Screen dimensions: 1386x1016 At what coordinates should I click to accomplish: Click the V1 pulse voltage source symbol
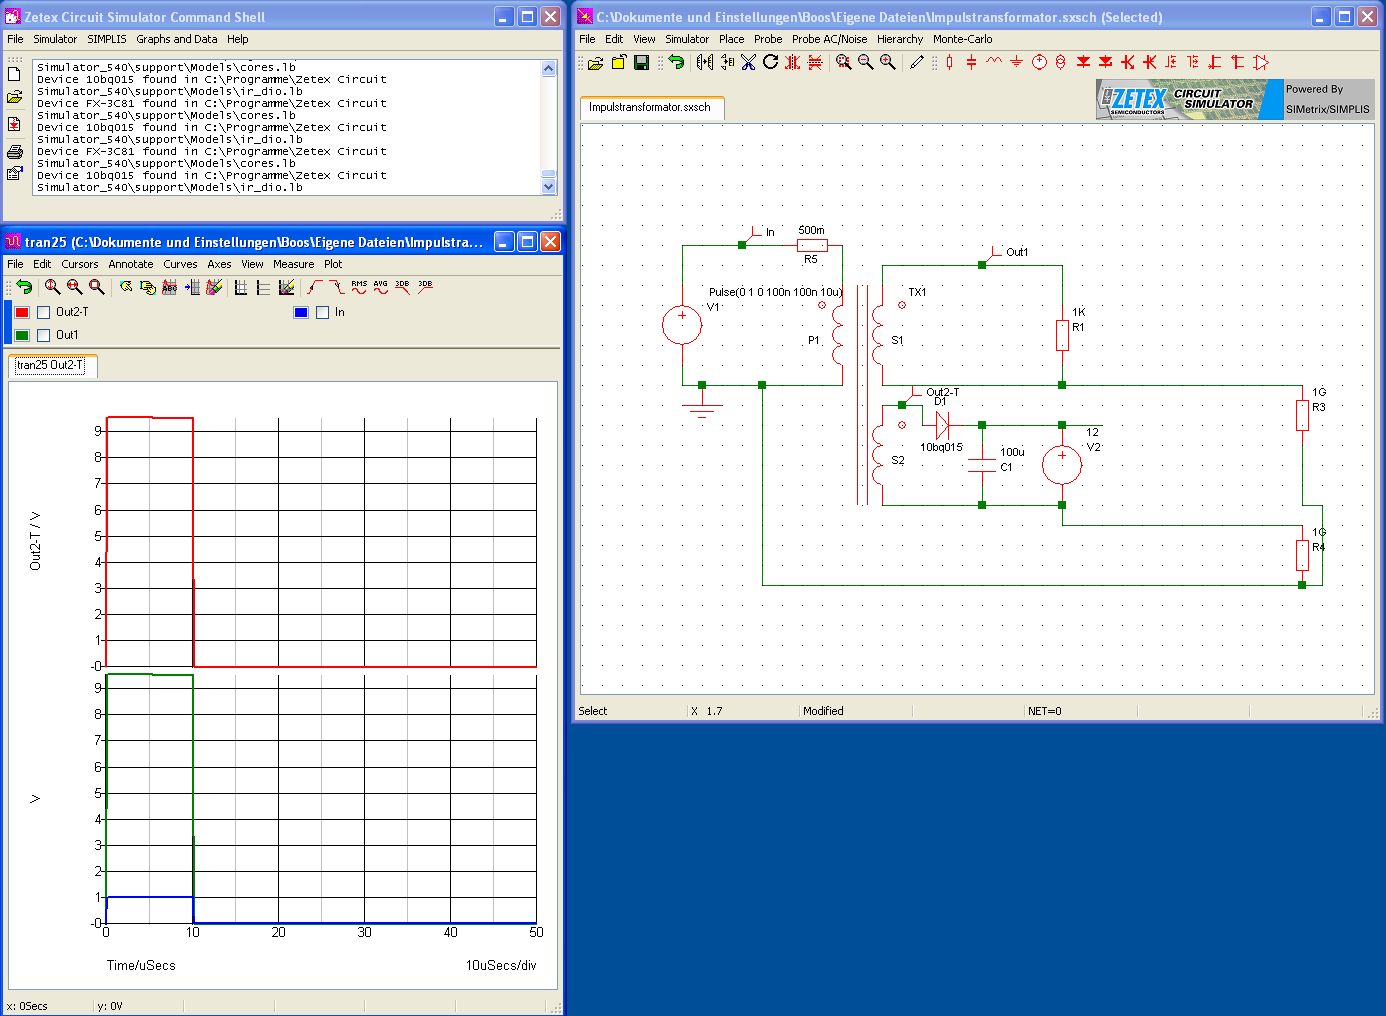(x=682, y=325)
